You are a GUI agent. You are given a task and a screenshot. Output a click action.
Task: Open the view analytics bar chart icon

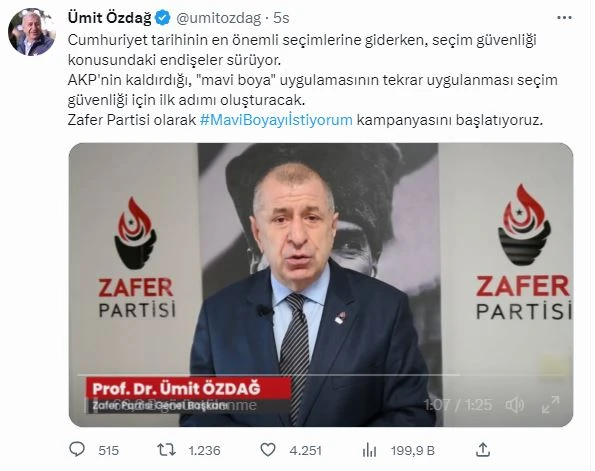[x=369, y=451]
